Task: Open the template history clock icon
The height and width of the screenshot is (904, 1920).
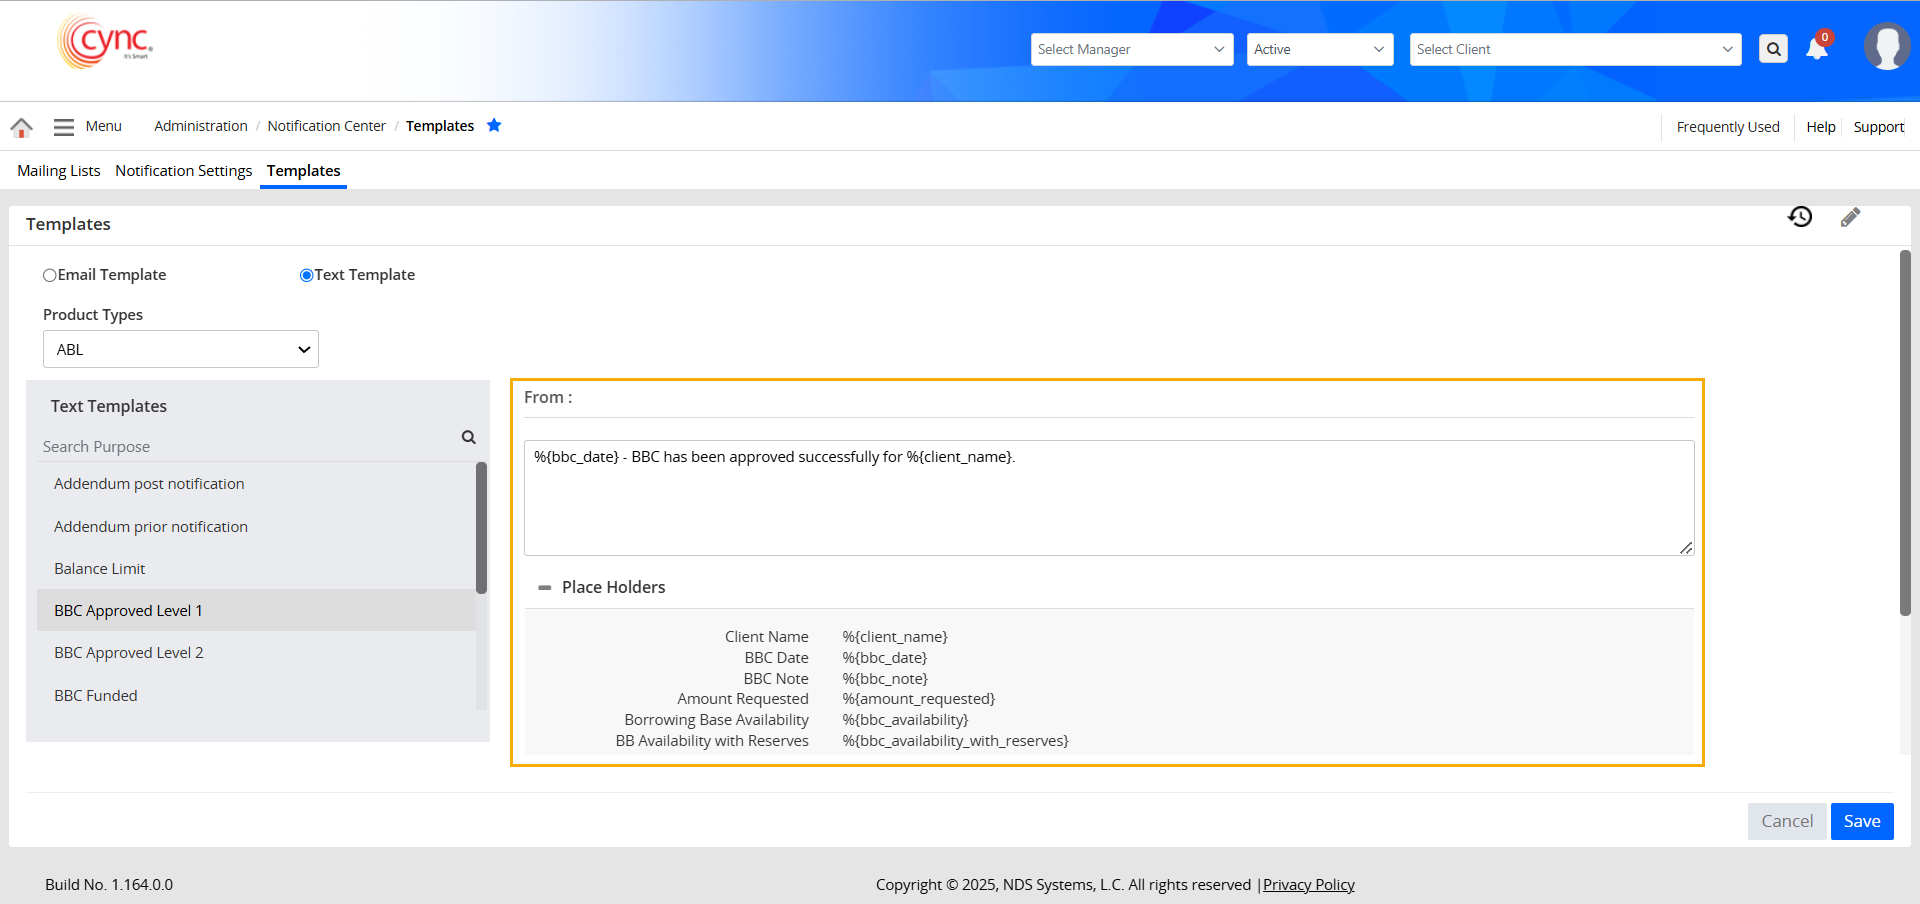Action: click(x=1800, y=217)
